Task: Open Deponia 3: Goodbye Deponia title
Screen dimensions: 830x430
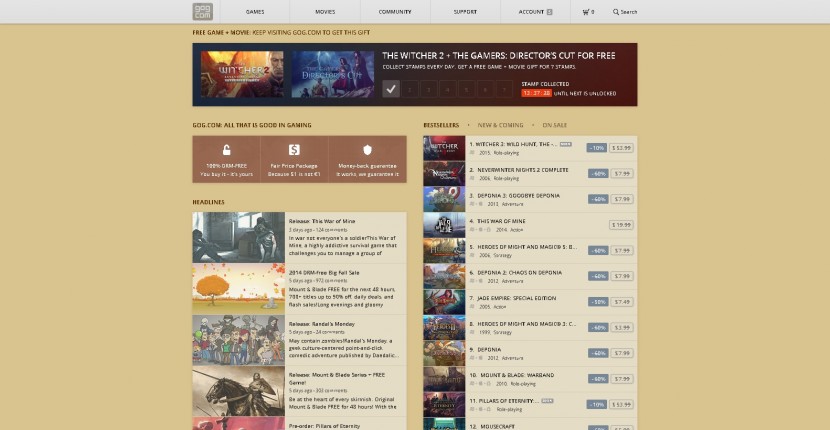Action: pyautogui.click(x=518, y=195)
